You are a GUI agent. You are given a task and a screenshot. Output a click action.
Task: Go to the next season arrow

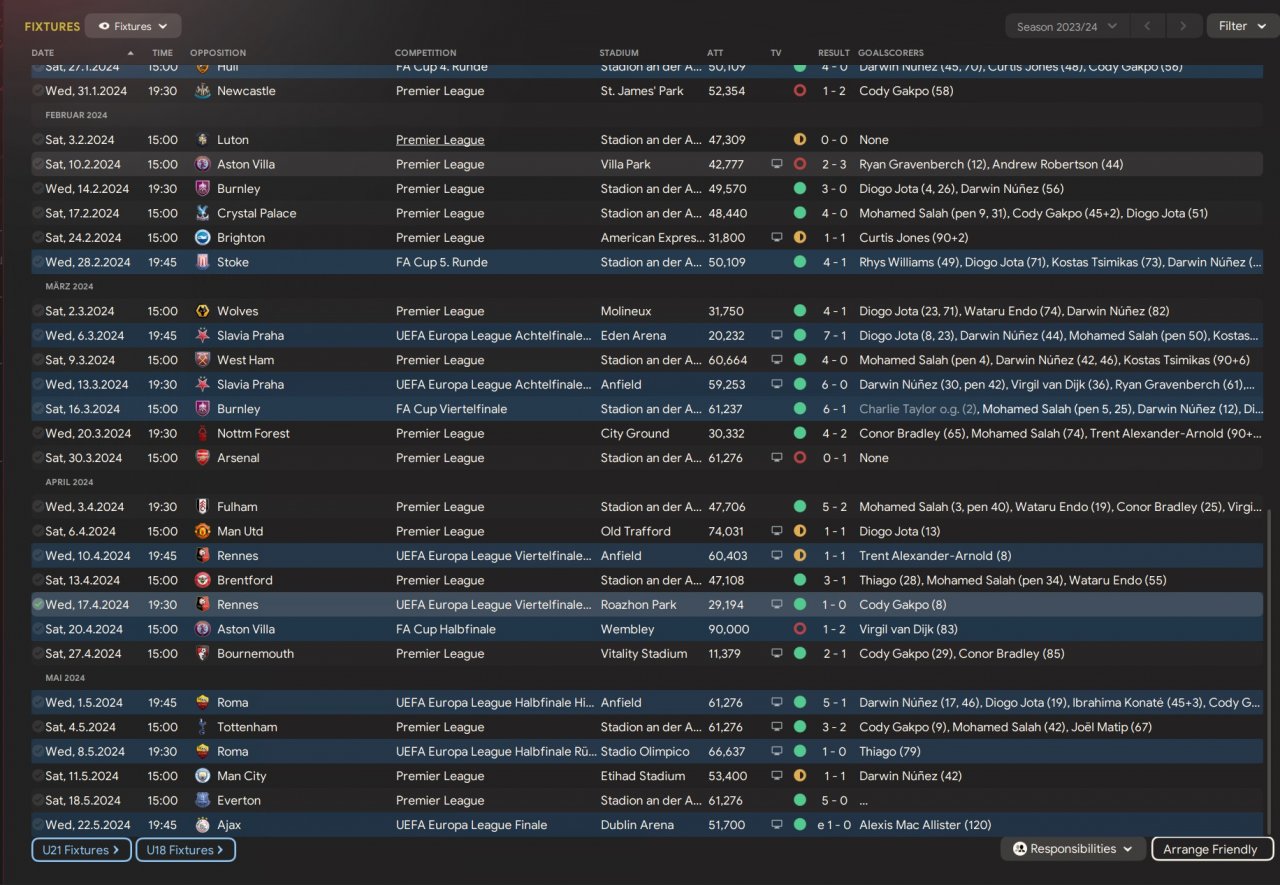click(x=1184, y=26)
